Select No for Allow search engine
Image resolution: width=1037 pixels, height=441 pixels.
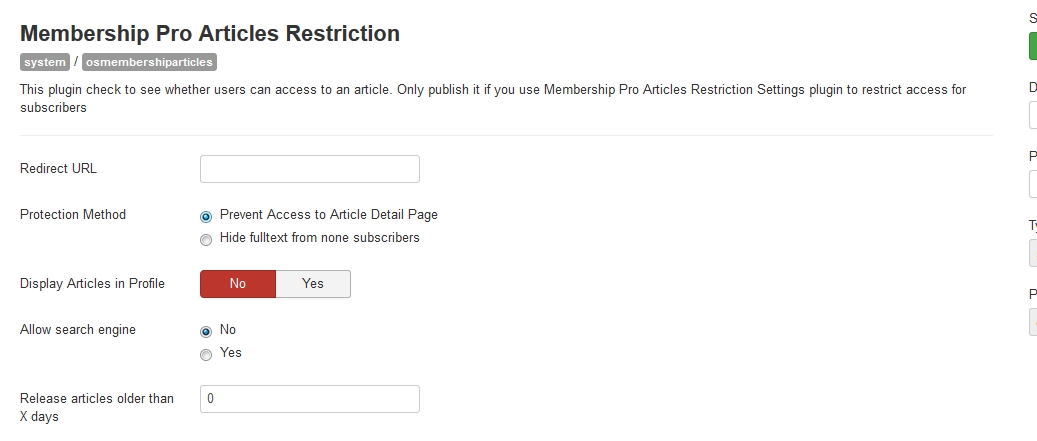pyautogui.click(x=206, y=332)
